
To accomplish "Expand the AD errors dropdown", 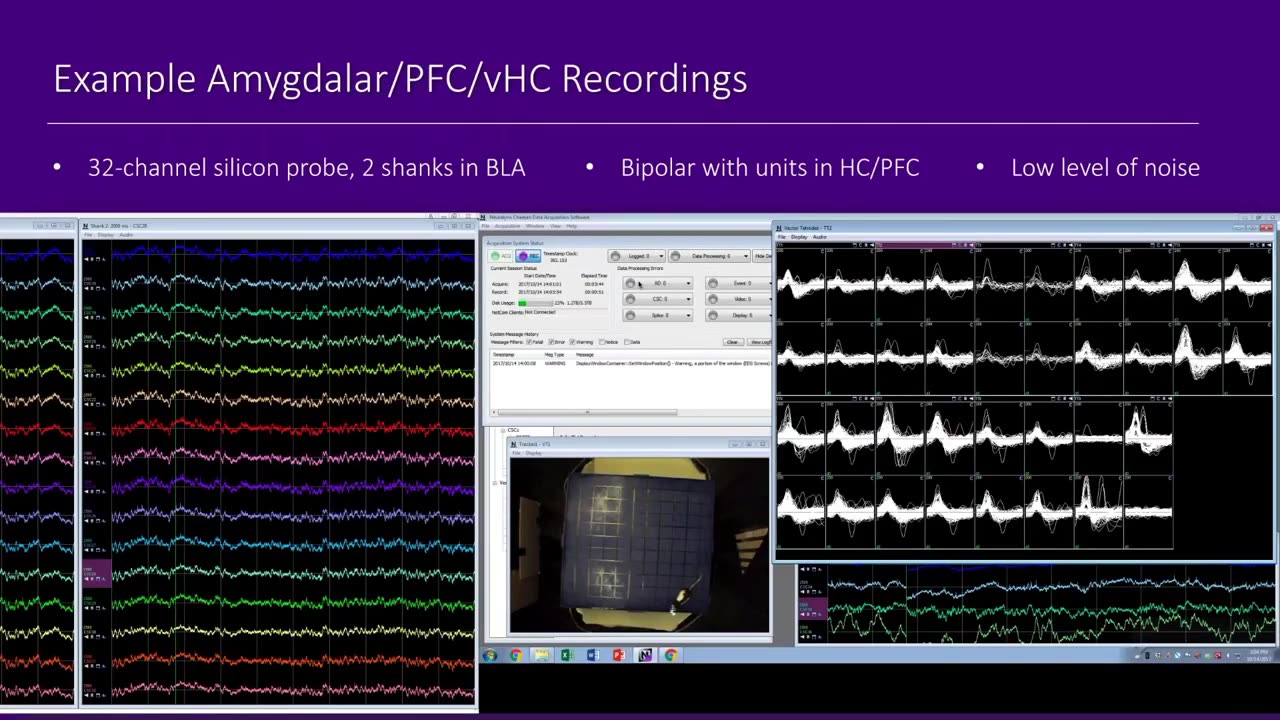I will click(x=658, y=283).
